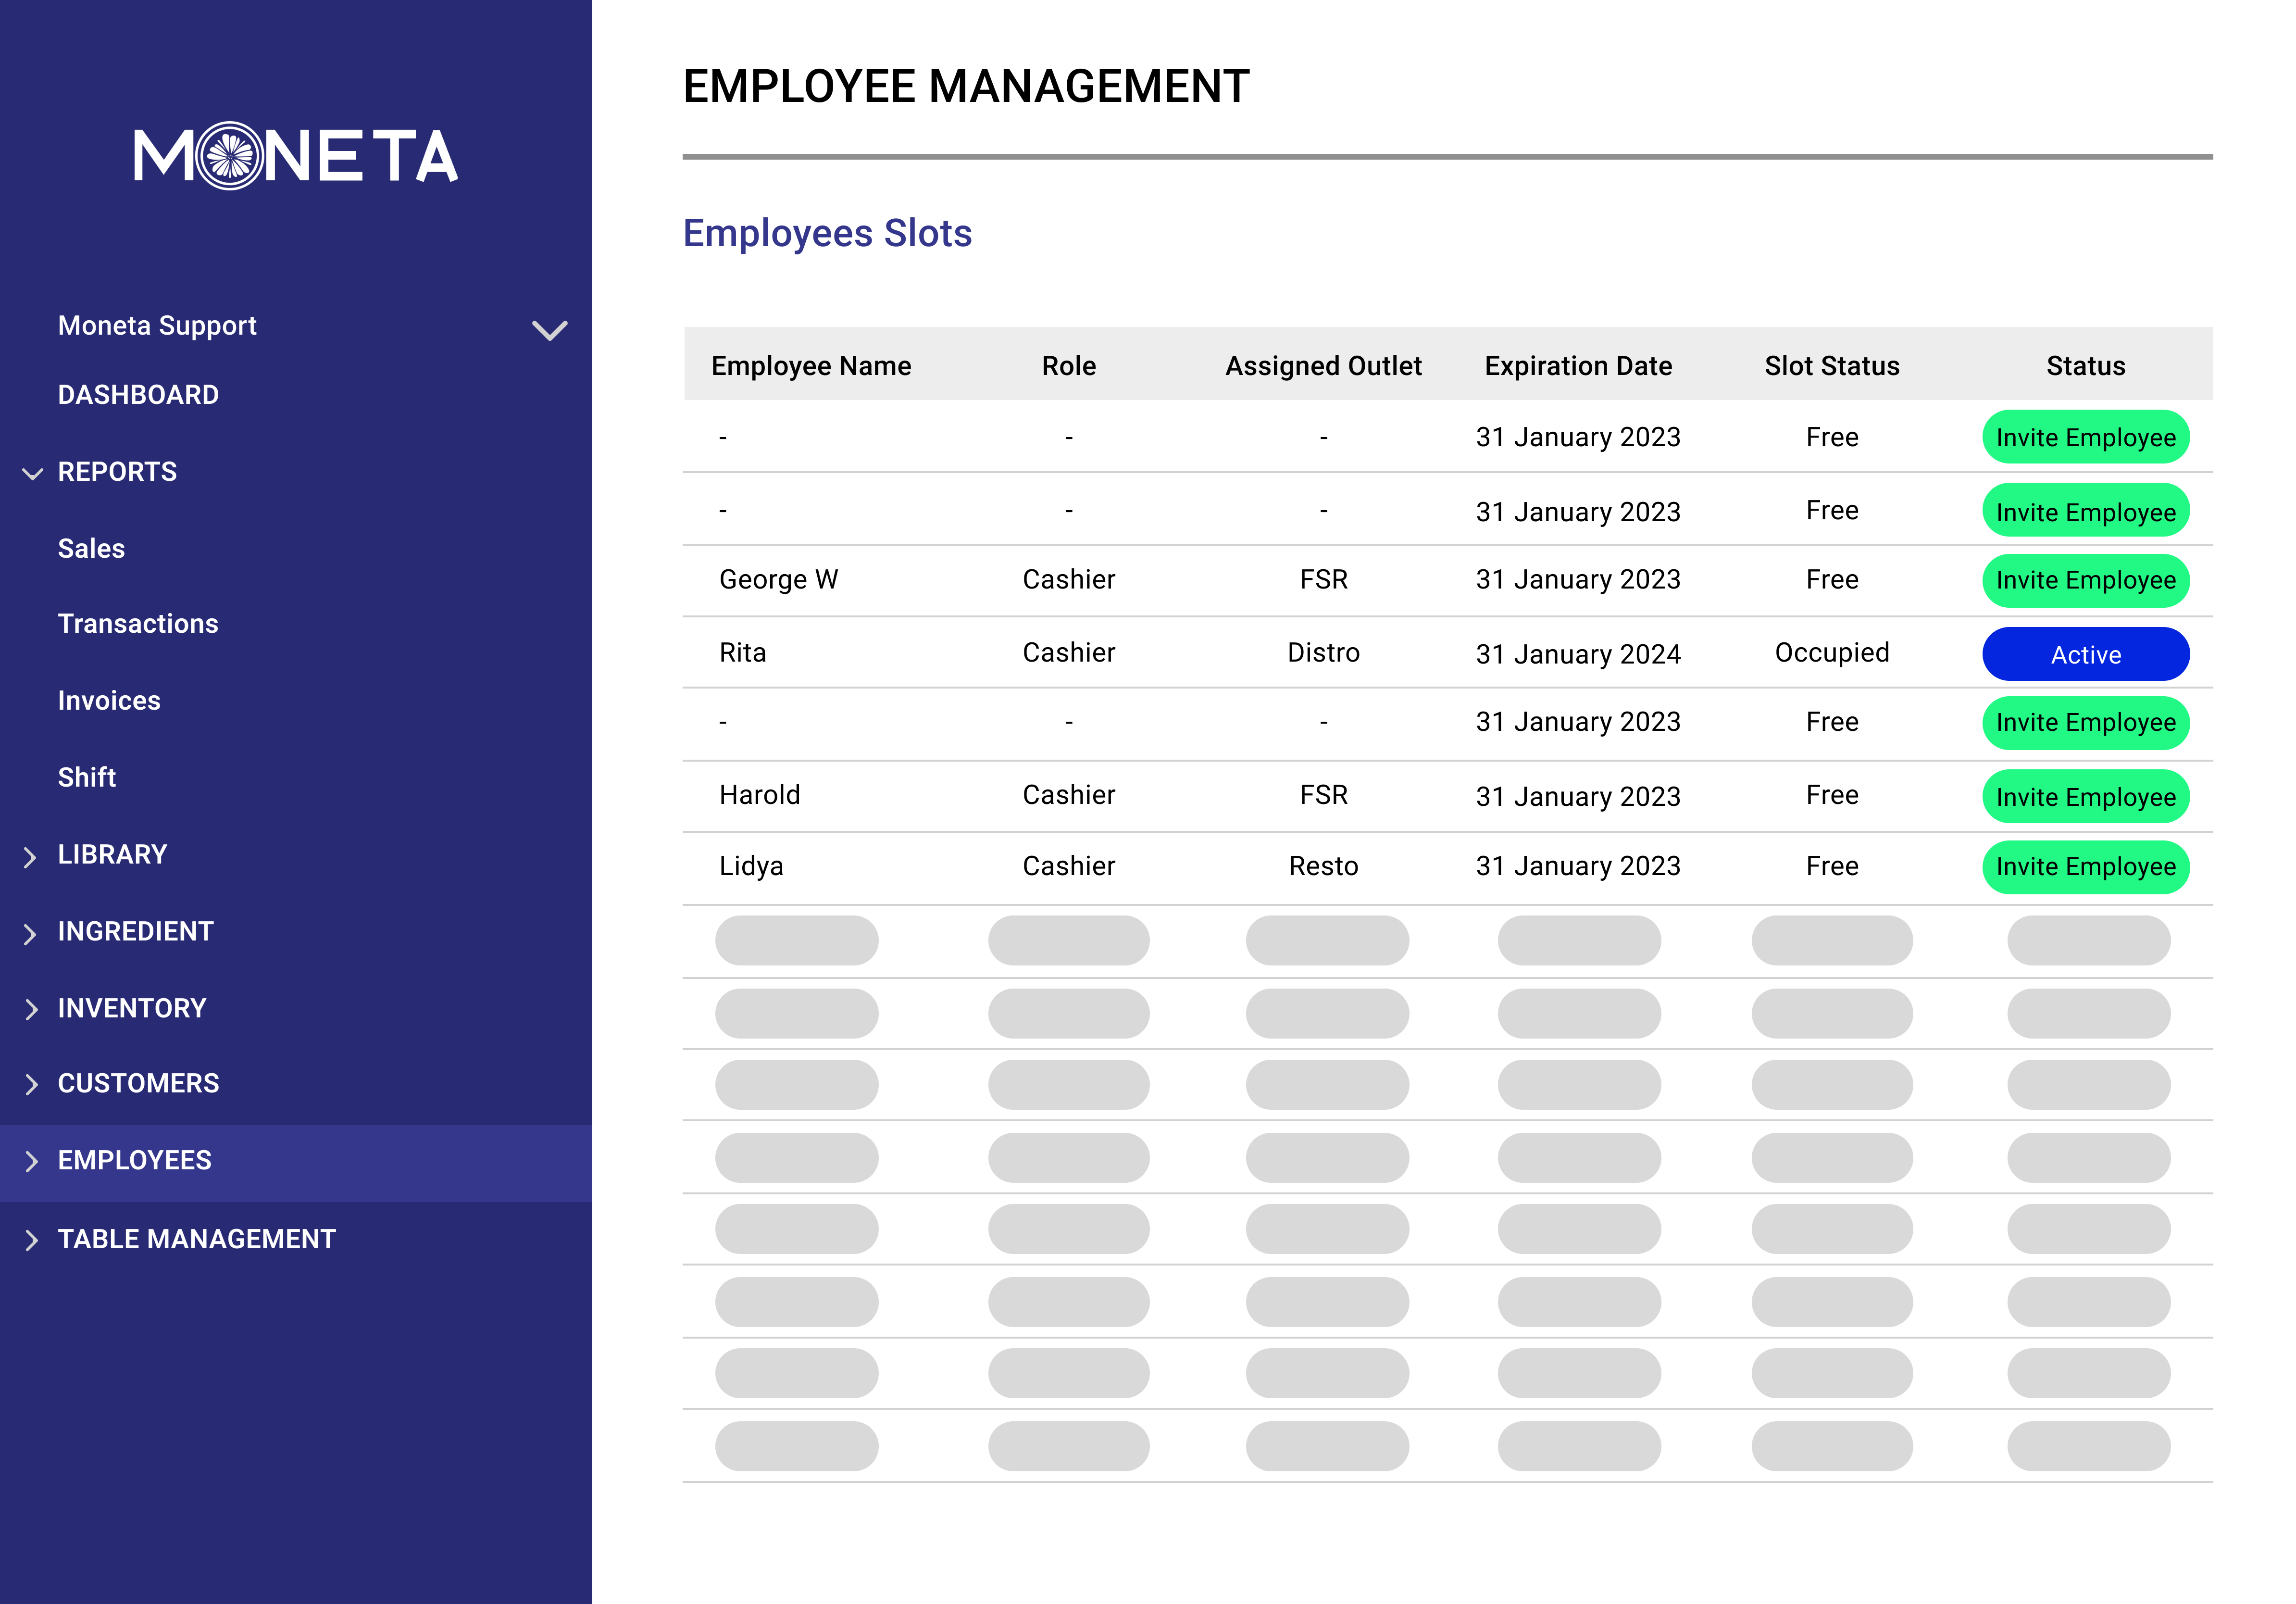This screenshot has width=2296, height=1604.
Task: Invite employee in Harold's slot
Action: pyautogui.click(x=2085, y=797)
